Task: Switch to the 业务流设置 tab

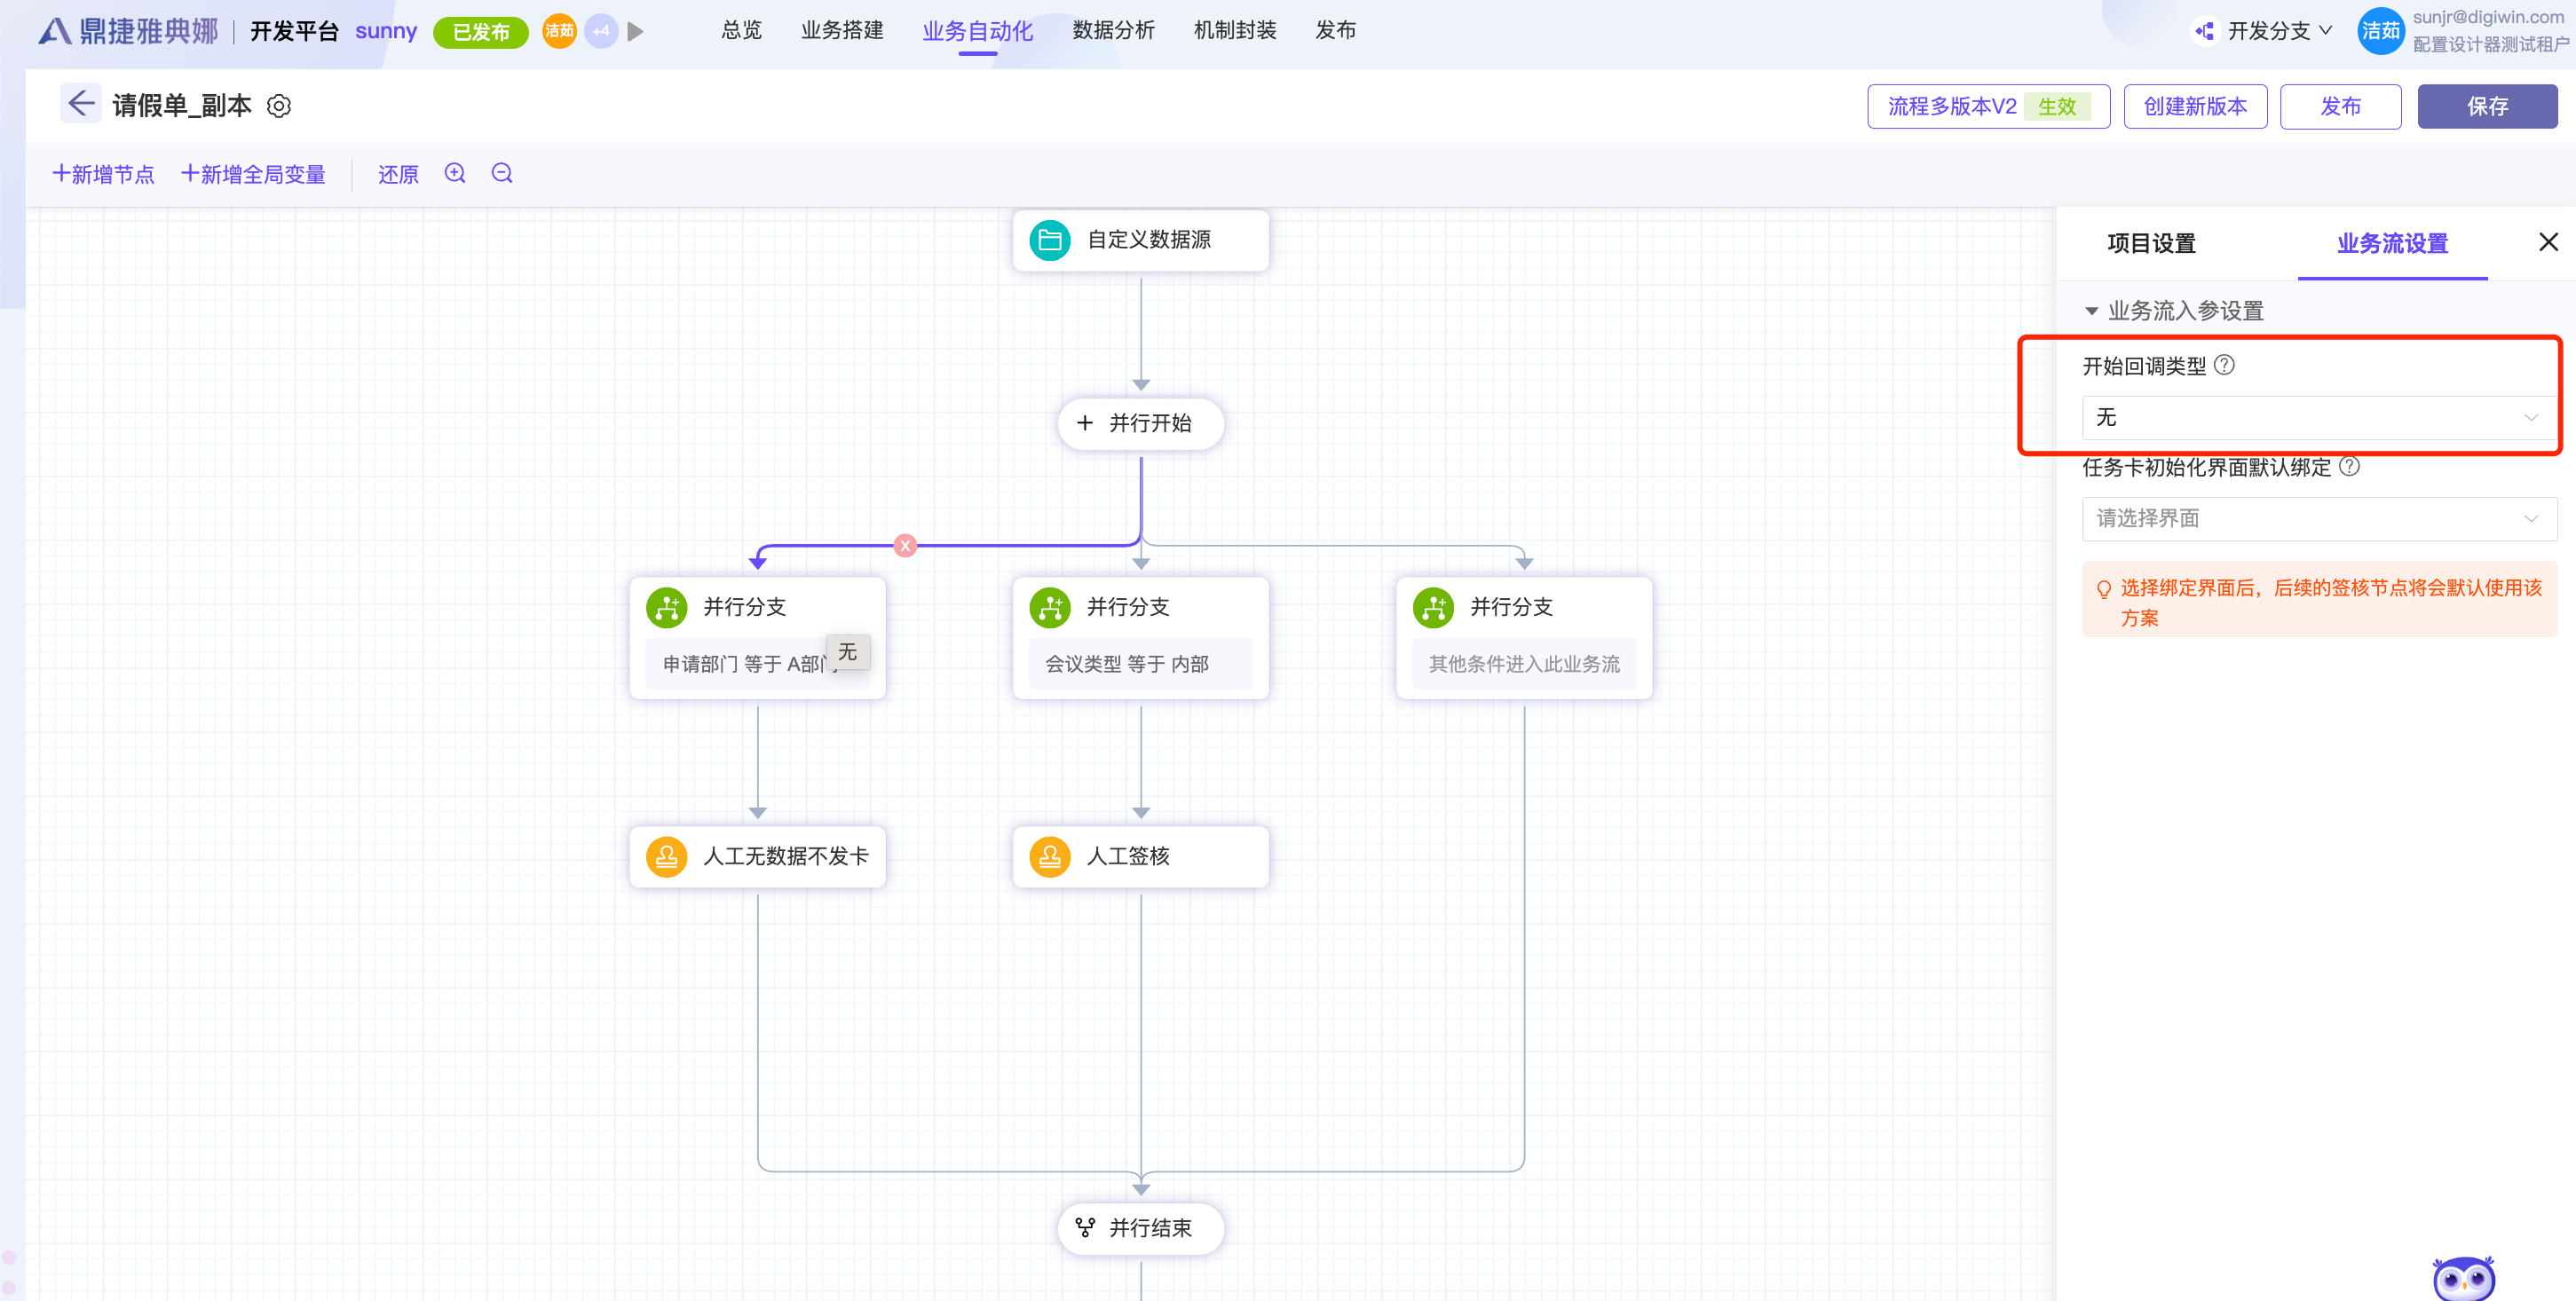Action: tap(2392, 243)
